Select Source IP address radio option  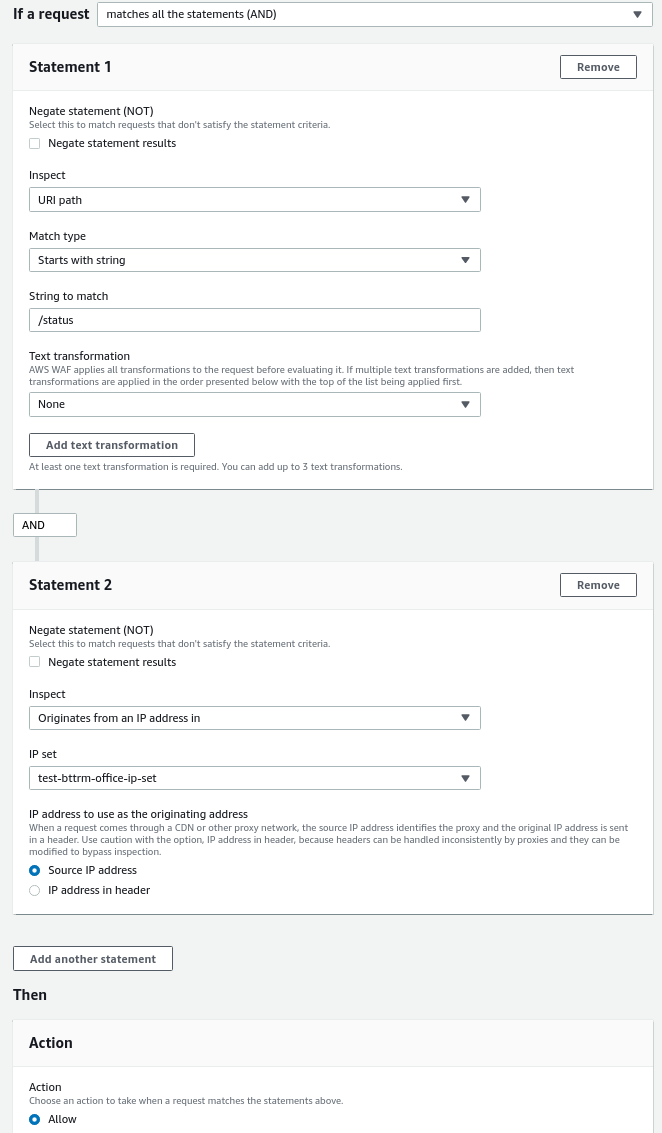coord(35,870)
